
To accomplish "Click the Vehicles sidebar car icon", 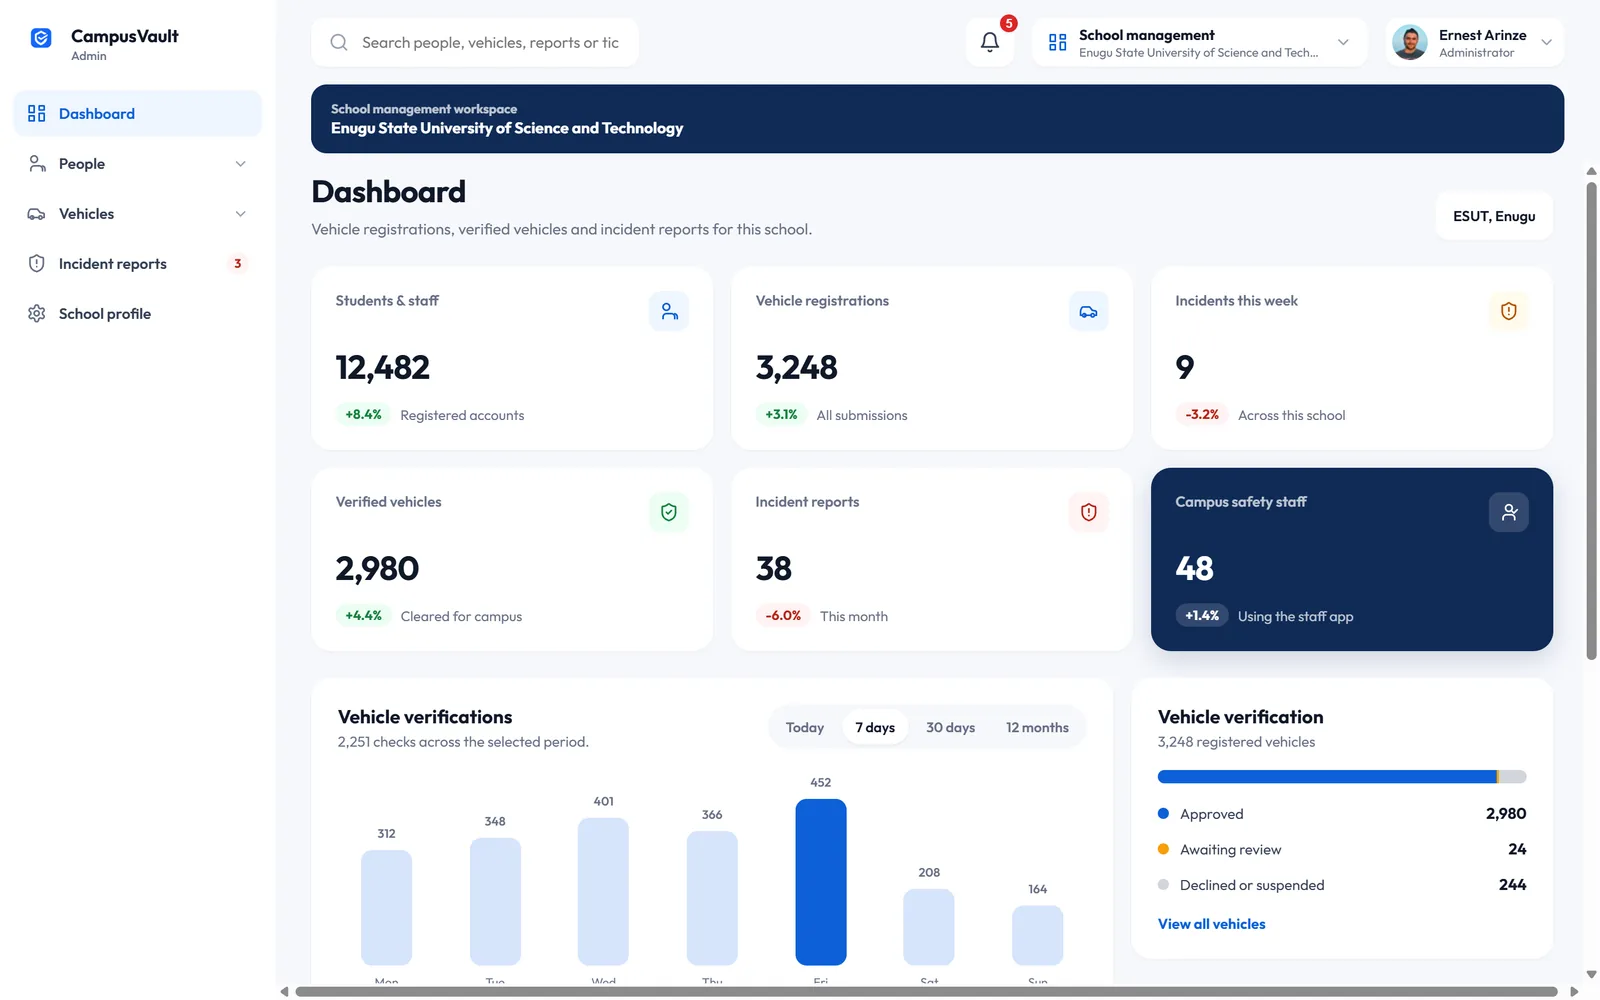I will click(37, 213).
